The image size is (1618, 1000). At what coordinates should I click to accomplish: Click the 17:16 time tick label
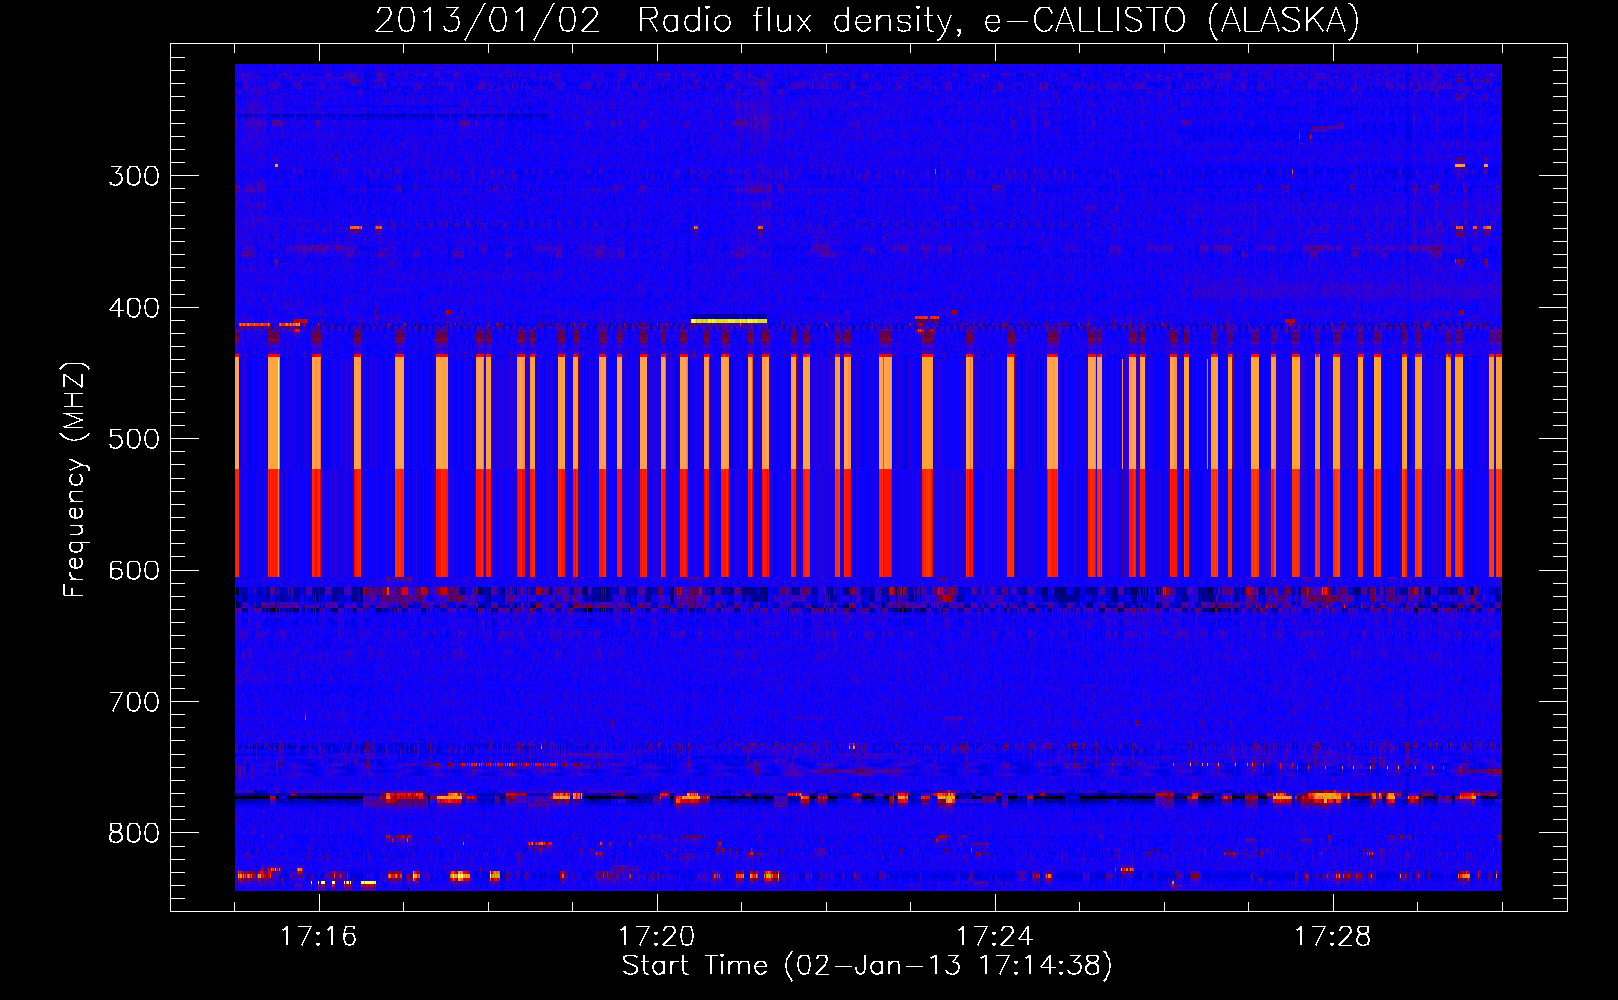point(318,937)
